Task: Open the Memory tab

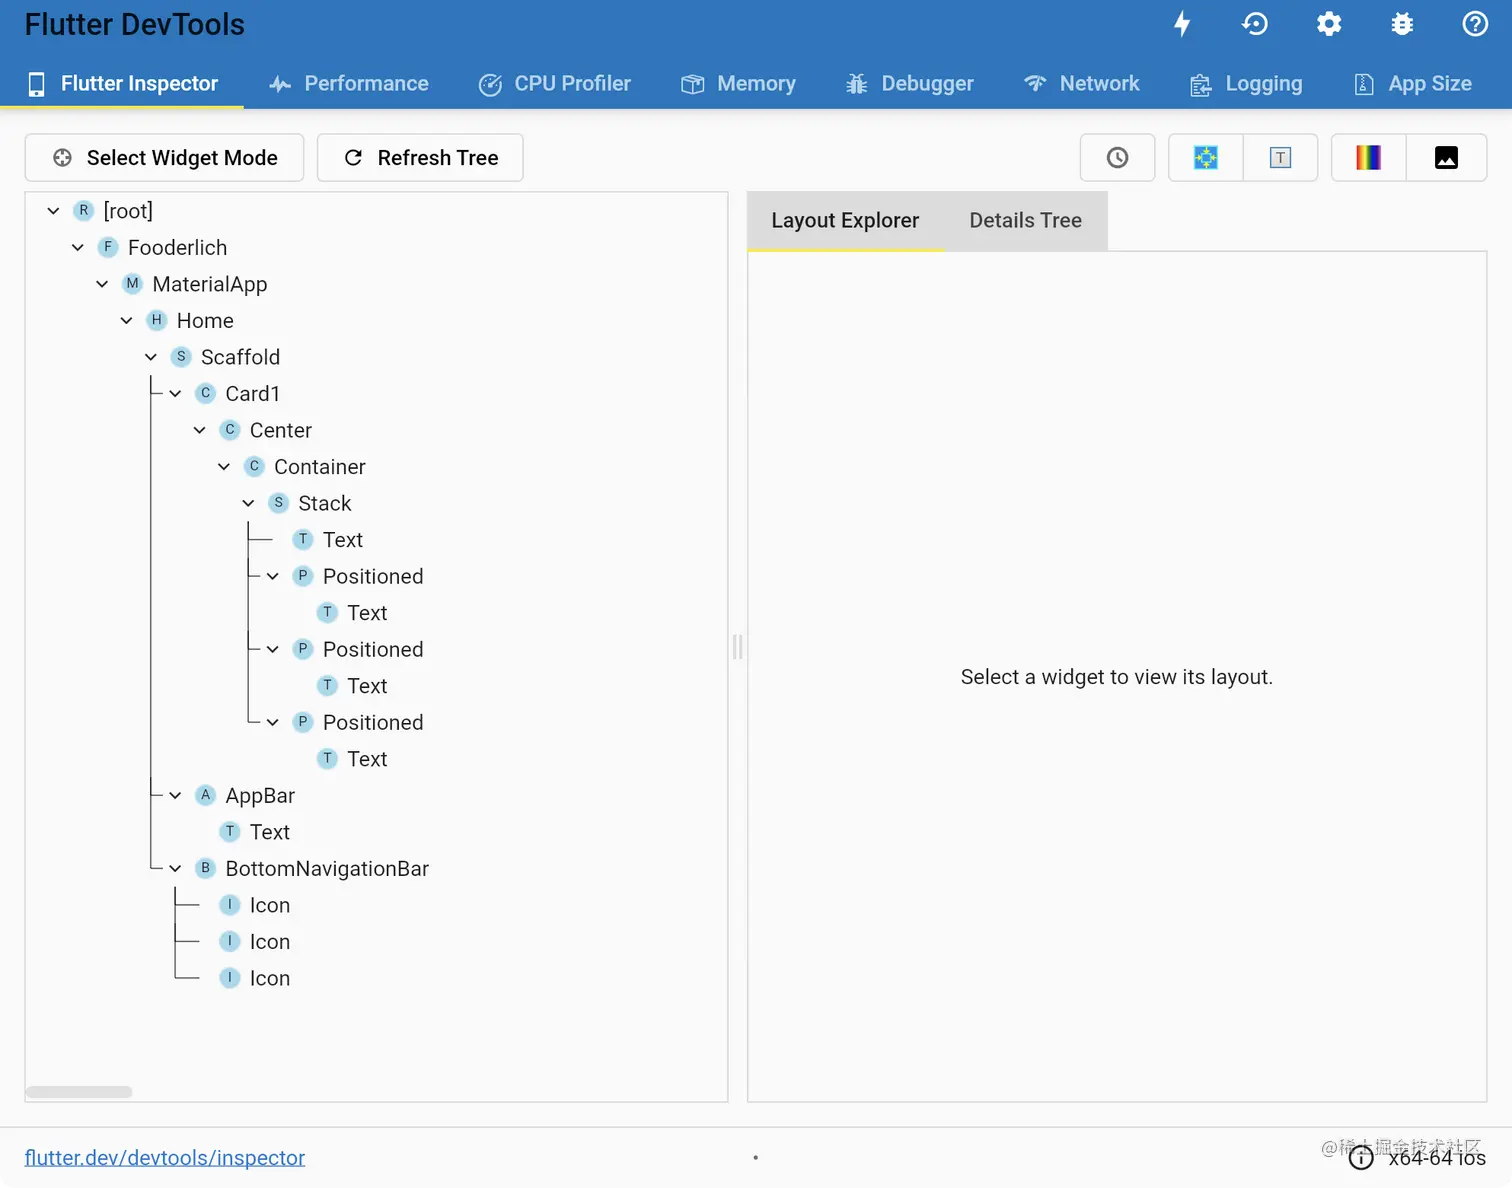Action: 738,84
